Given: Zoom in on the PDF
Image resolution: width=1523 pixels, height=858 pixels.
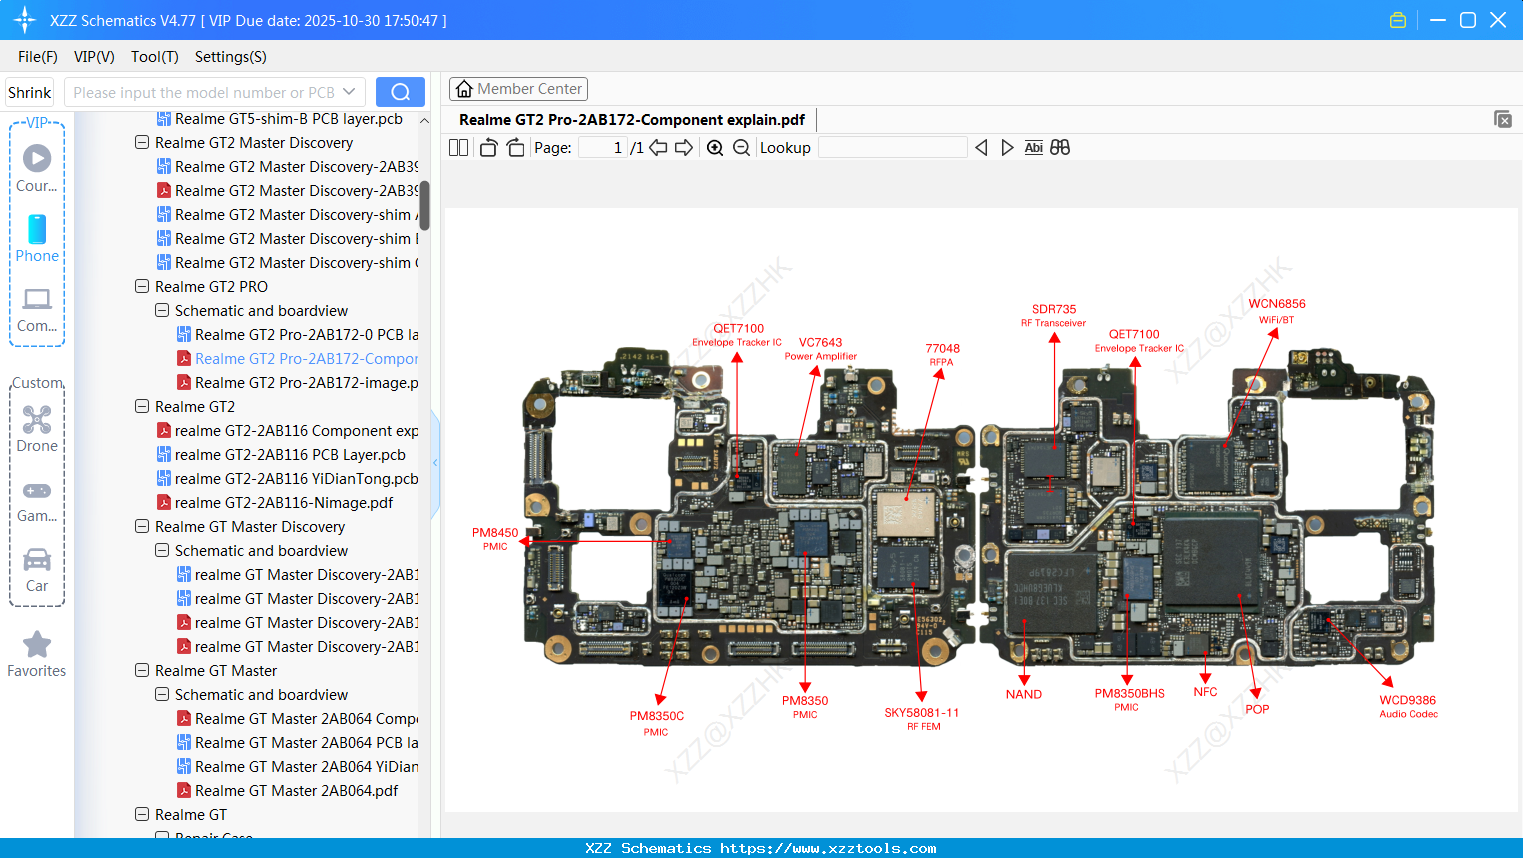Looking at the screenshot, I should (x=715, y=148).
